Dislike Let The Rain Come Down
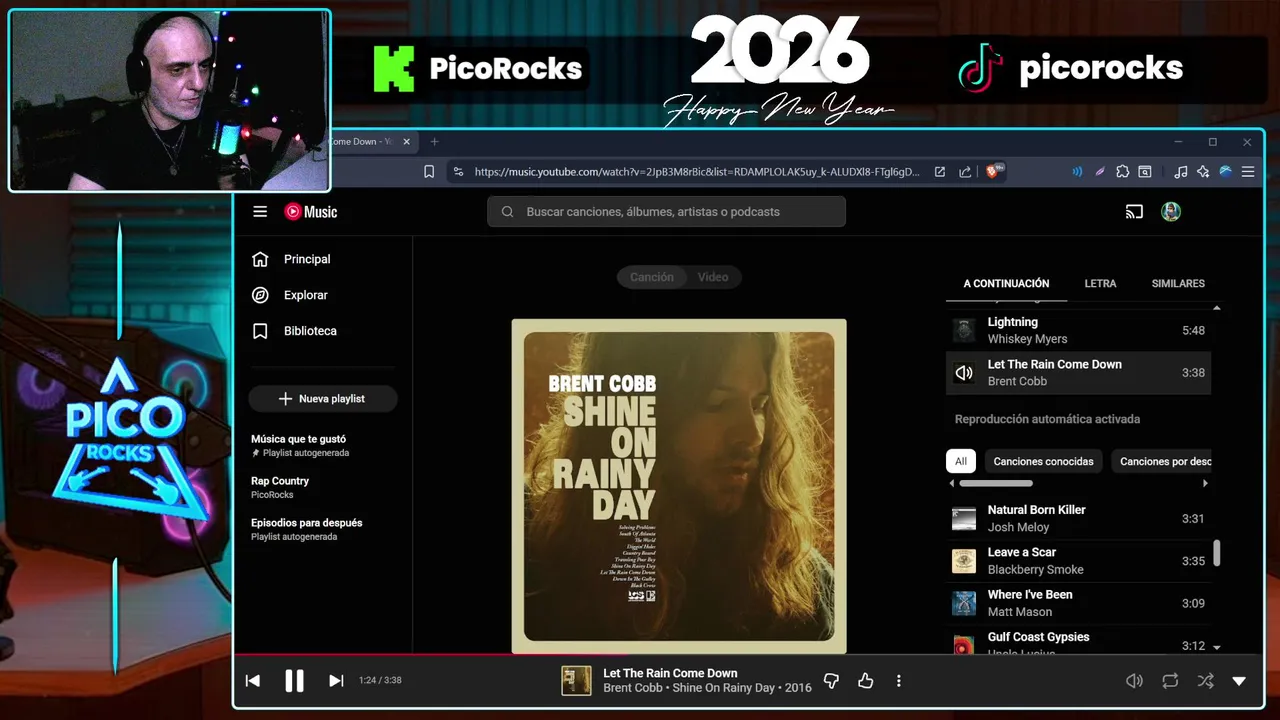 [831, 681]
